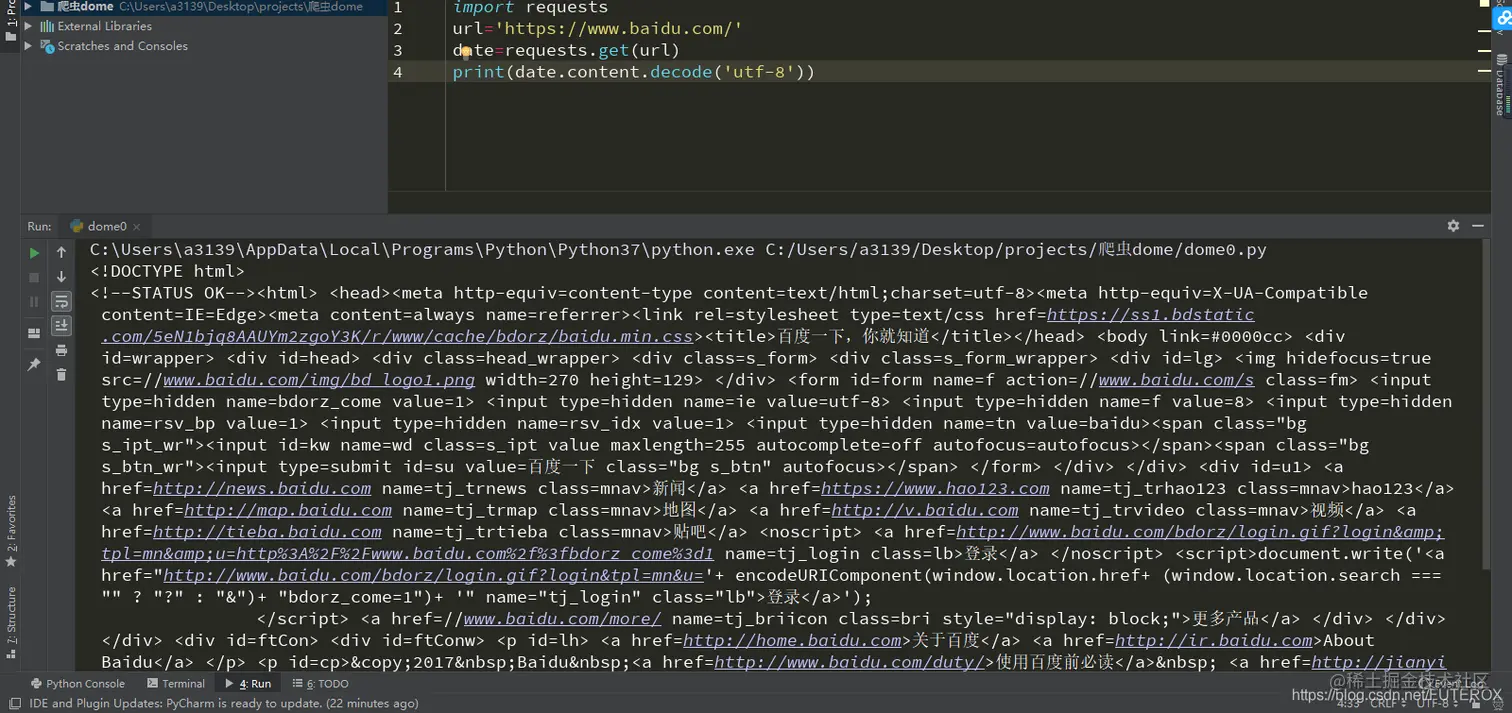This screenshot has width=1512, height=713.
Task: Open the Database side tool window
Action: click(x=1500, y=87)
